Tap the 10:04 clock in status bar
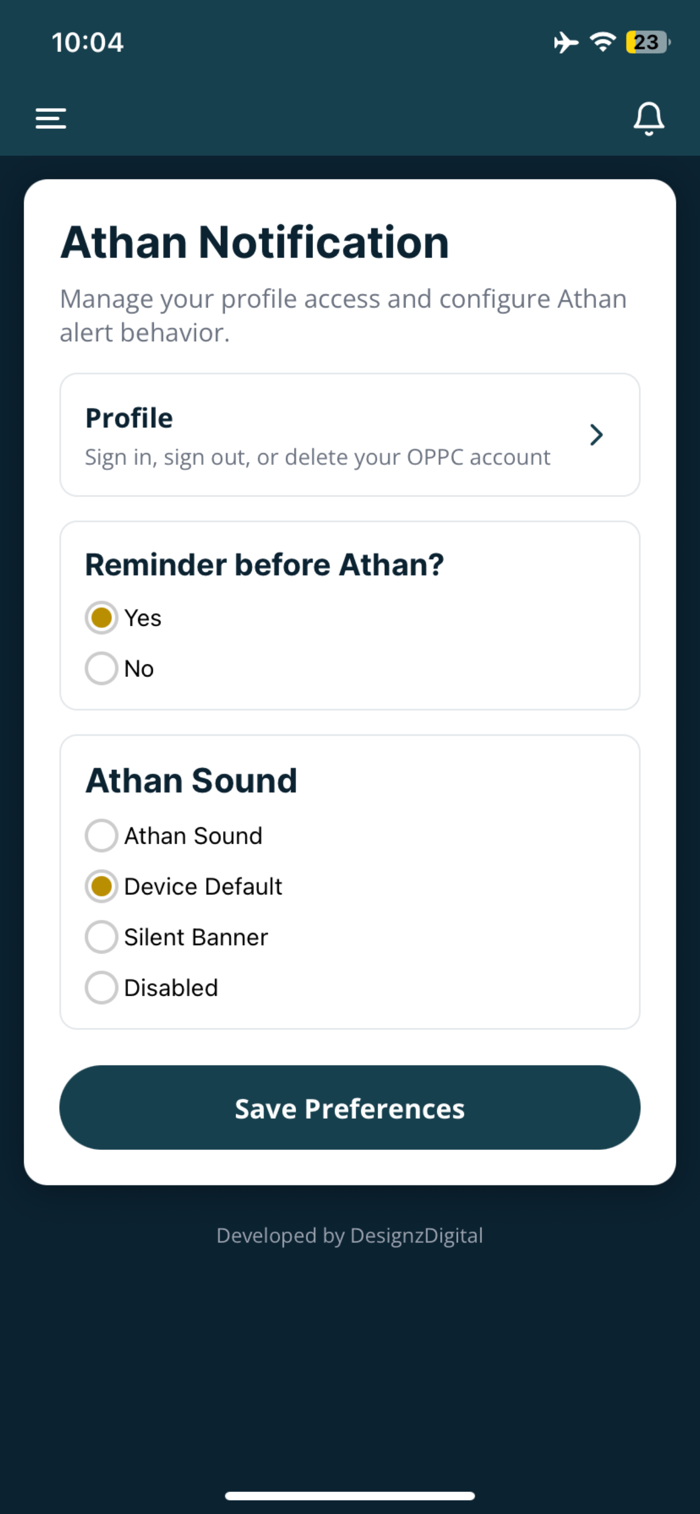 [x=87, y=42]
